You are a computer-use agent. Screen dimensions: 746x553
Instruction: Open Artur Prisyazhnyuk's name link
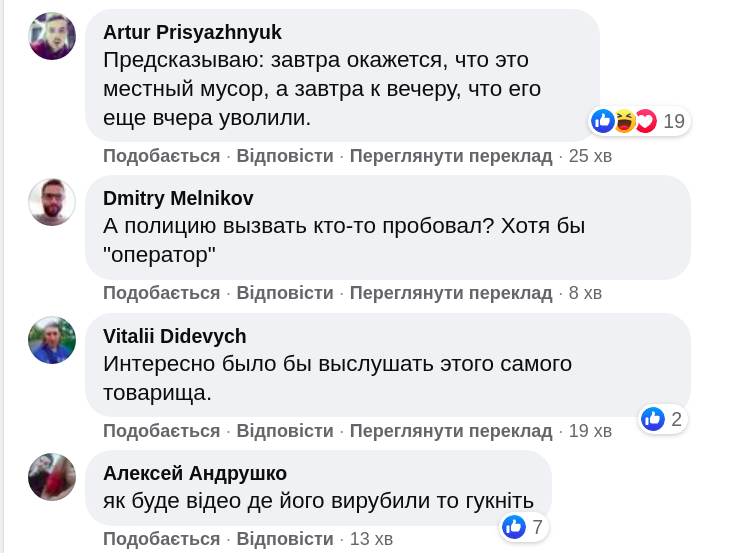click(192, 32)
